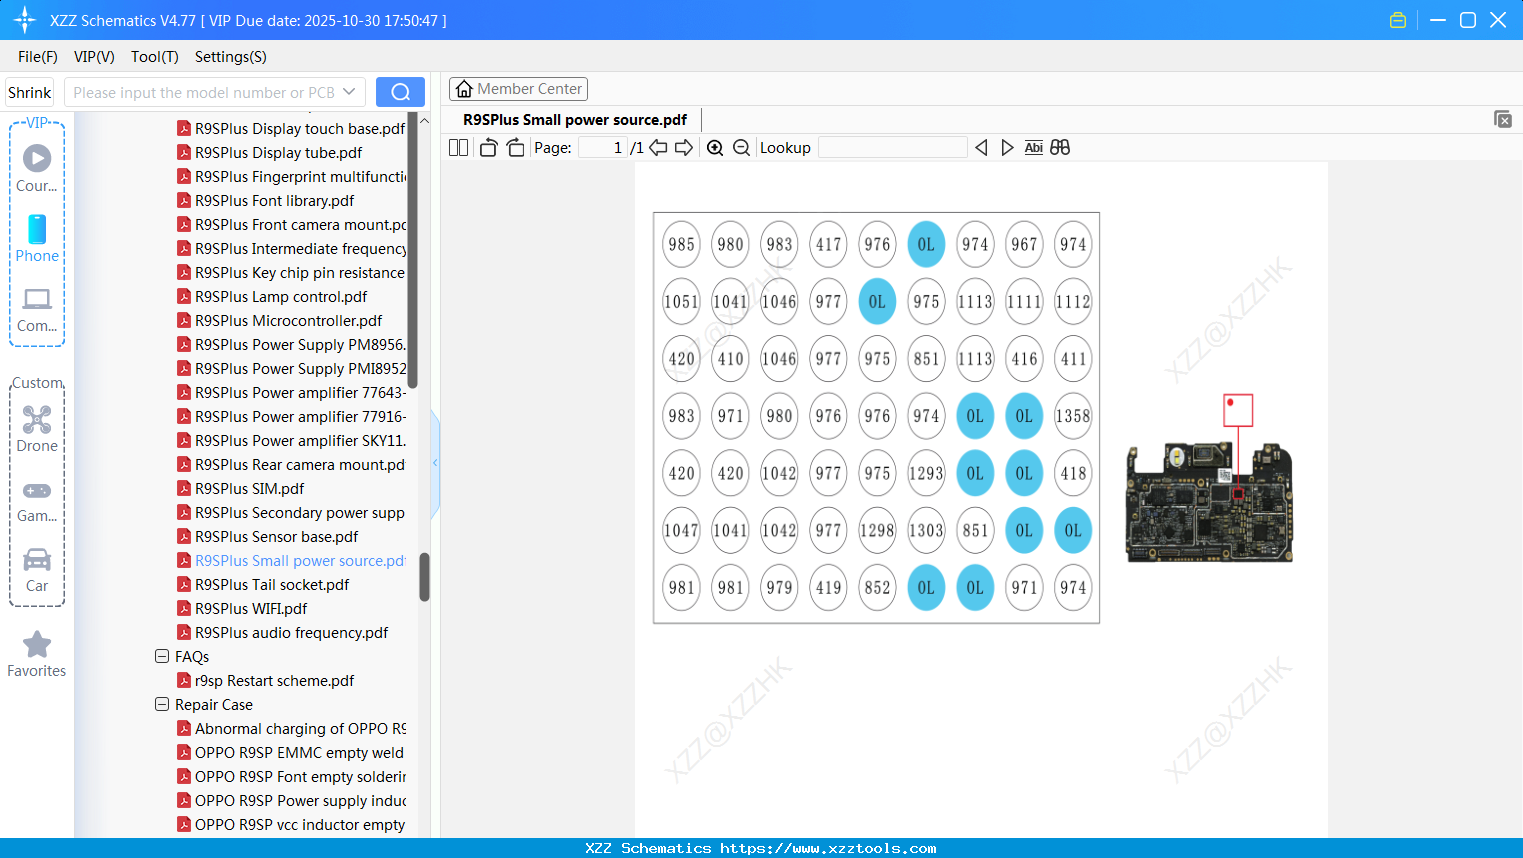This screenshot has width=1523, height=858.
Task: Toggle the two-page split view icon
Action: click(458, 148)
